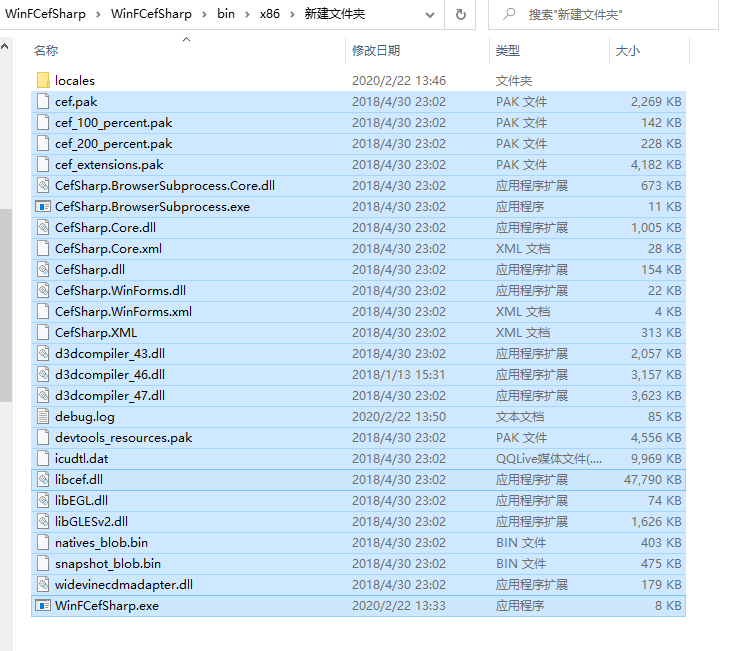Expand the chevron after x86 breadcrumb
The image size is (731, 651).
tap(292, 14)
